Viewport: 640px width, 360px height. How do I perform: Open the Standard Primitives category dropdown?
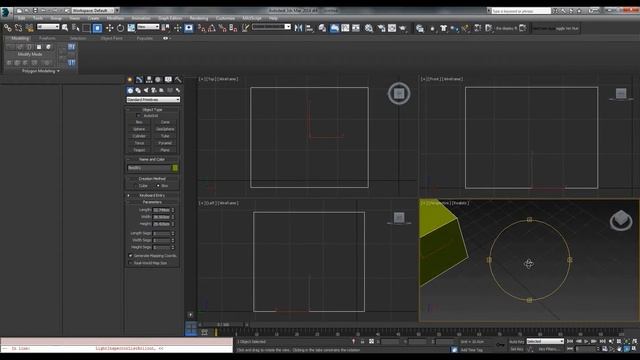[153, 100]
